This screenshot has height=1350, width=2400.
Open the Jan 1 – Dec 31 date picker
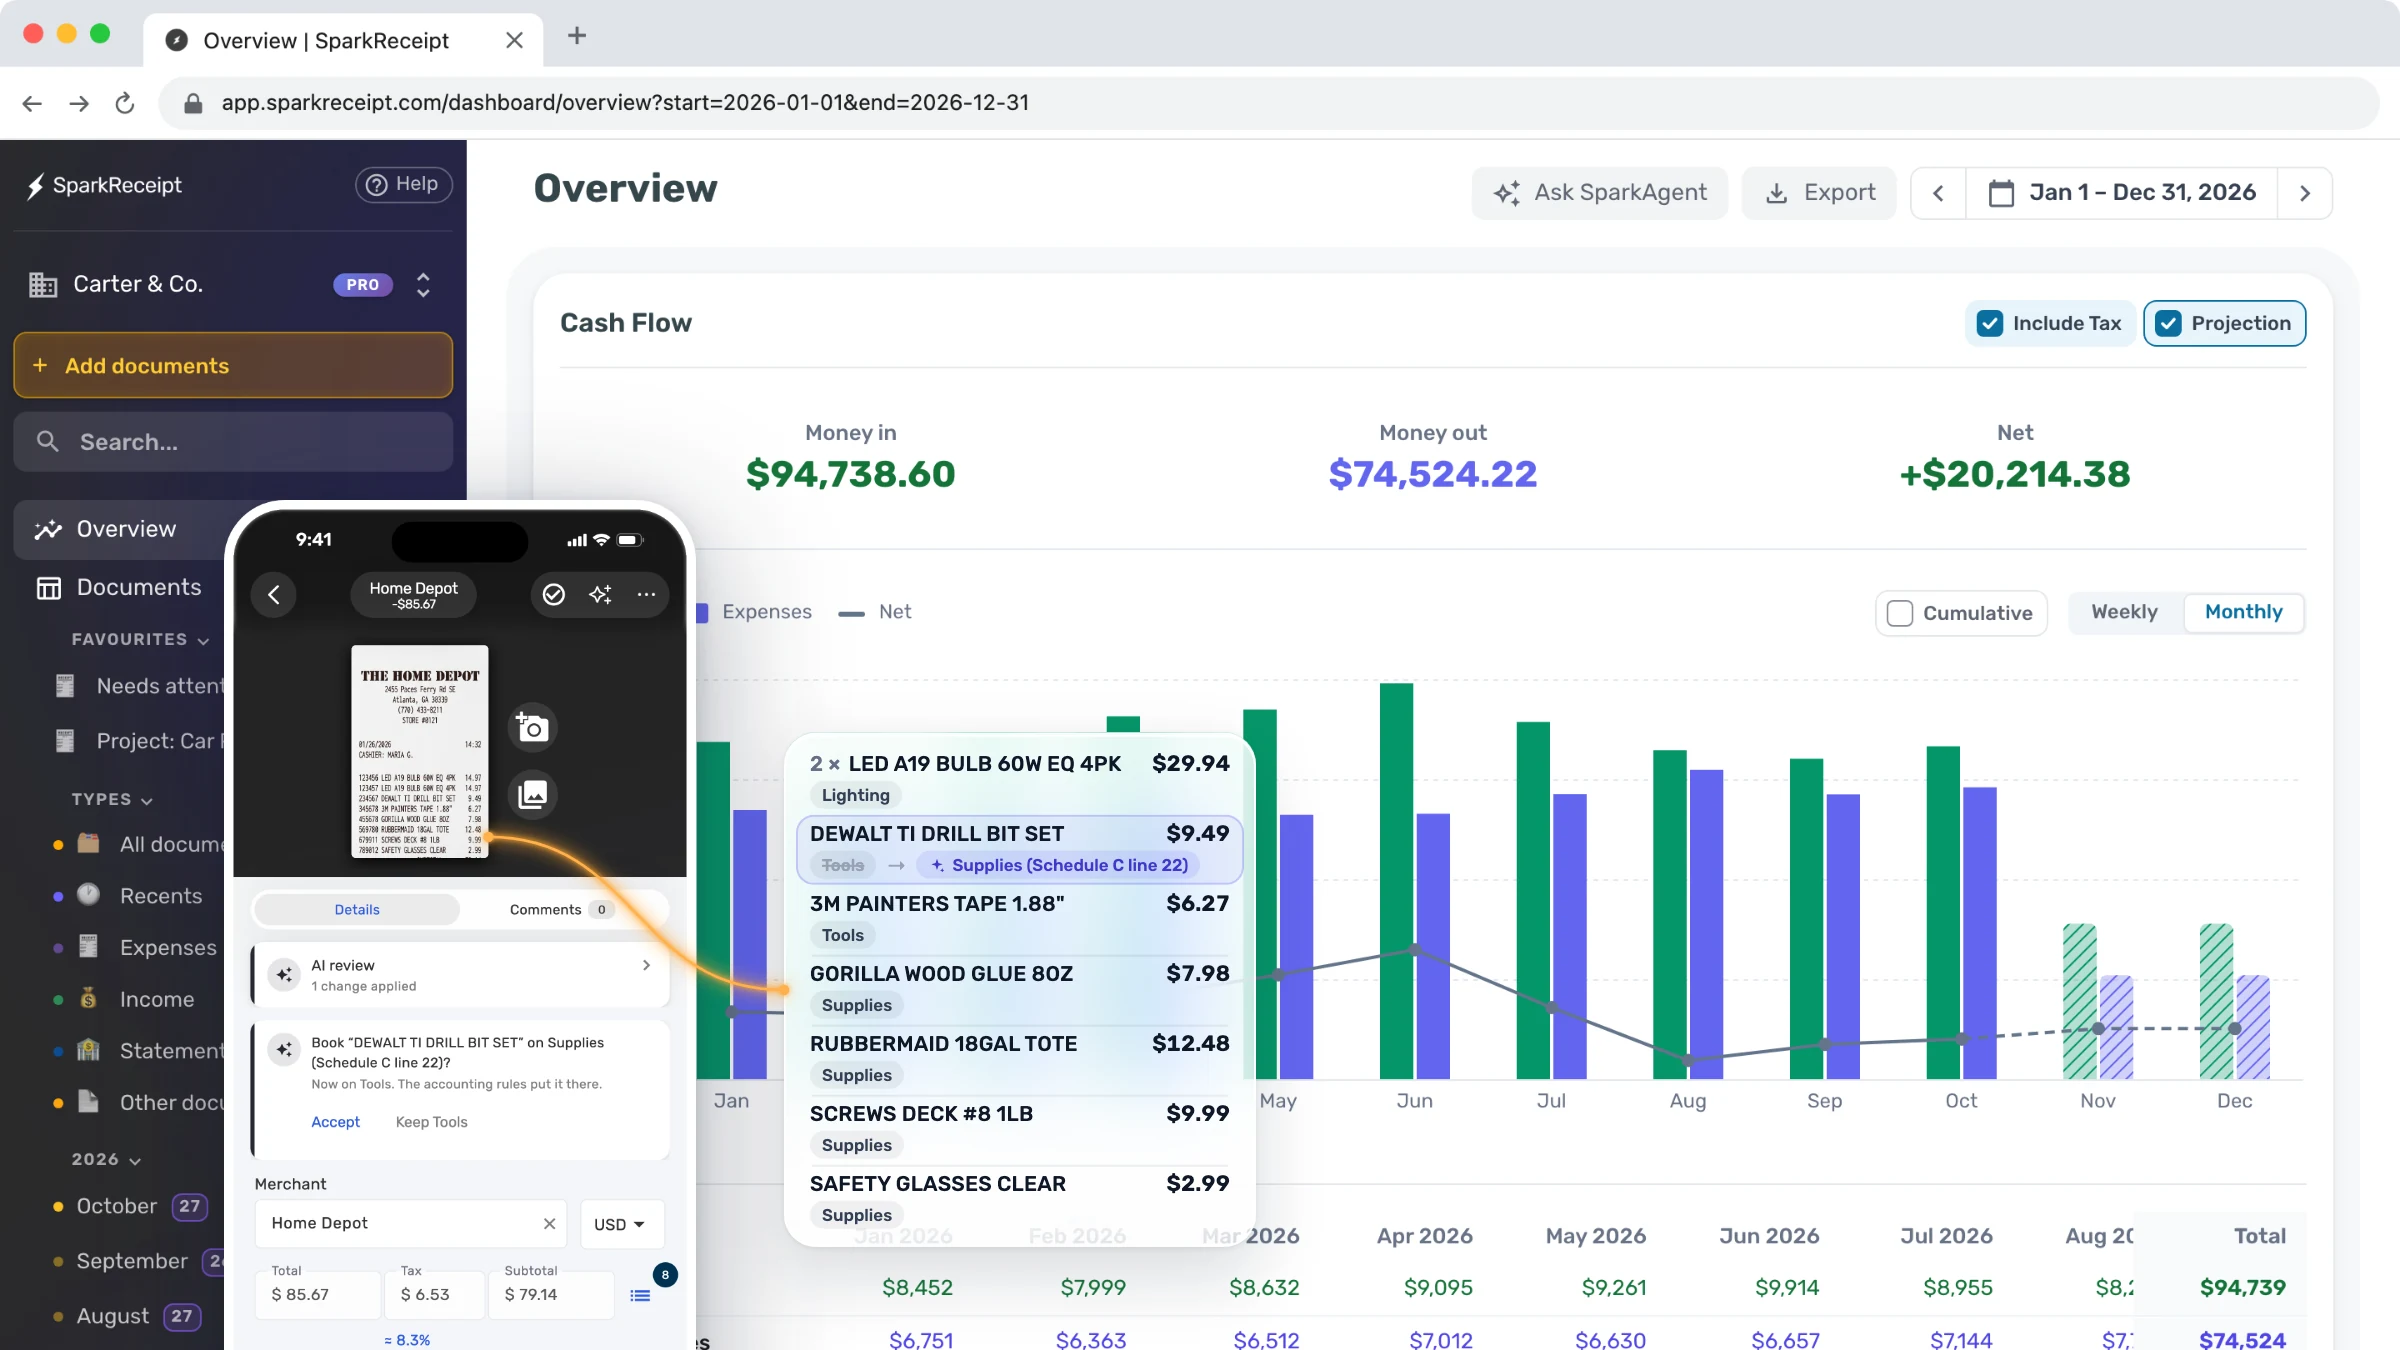click(x=2122, y=193)
